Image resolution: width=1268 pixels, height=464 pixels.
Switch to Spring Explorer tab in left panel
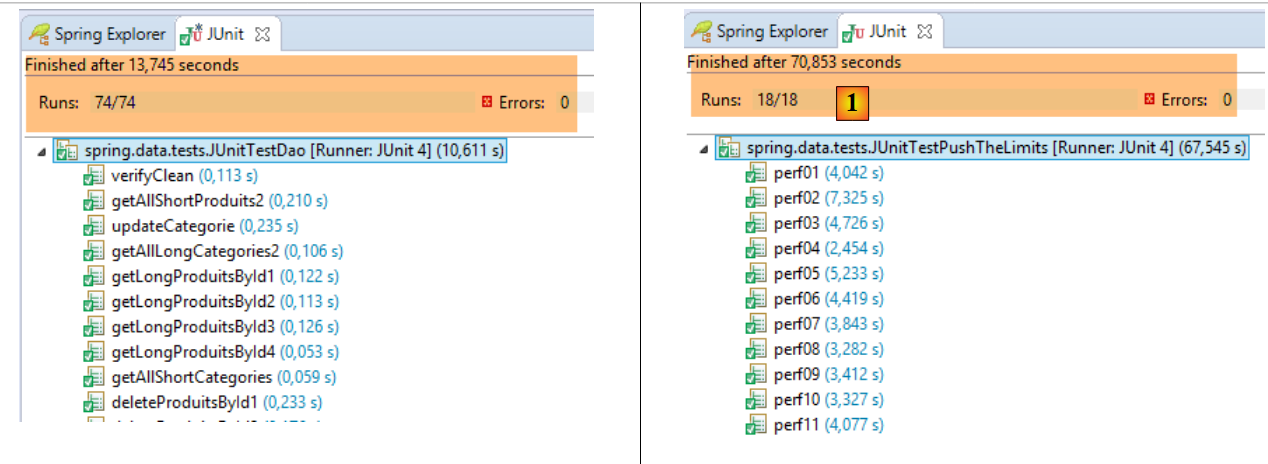97,34
